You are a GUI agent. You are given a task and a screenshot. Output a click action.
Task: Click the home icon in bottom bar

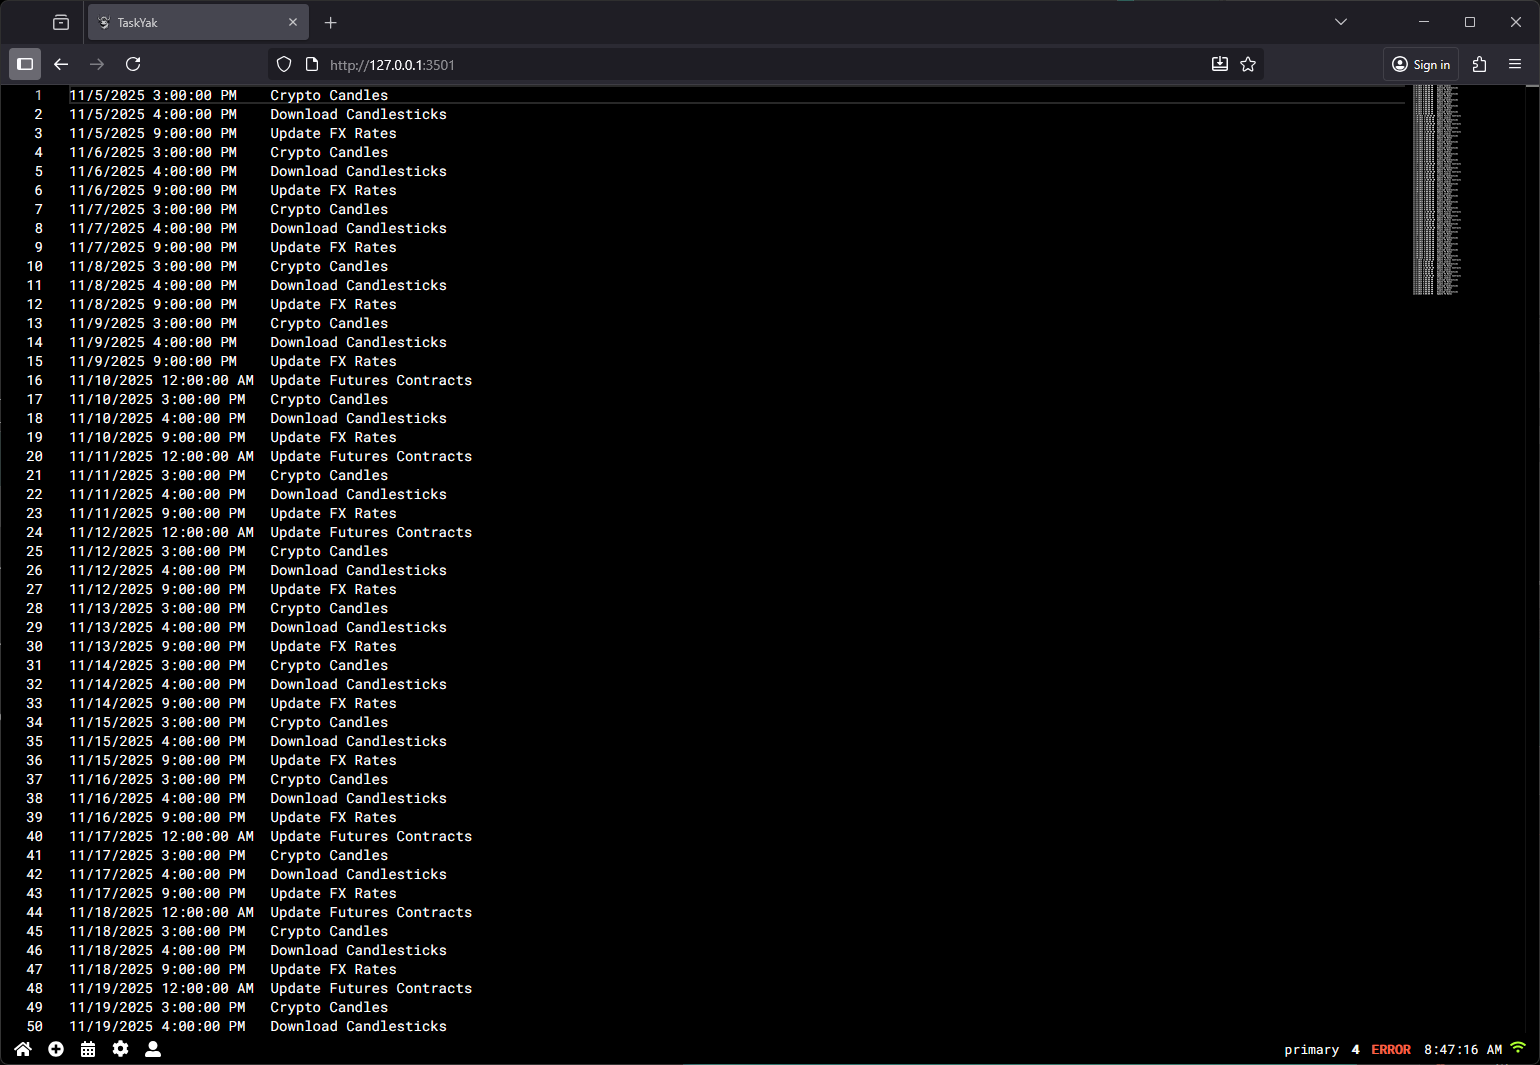tap(23, 1049)
